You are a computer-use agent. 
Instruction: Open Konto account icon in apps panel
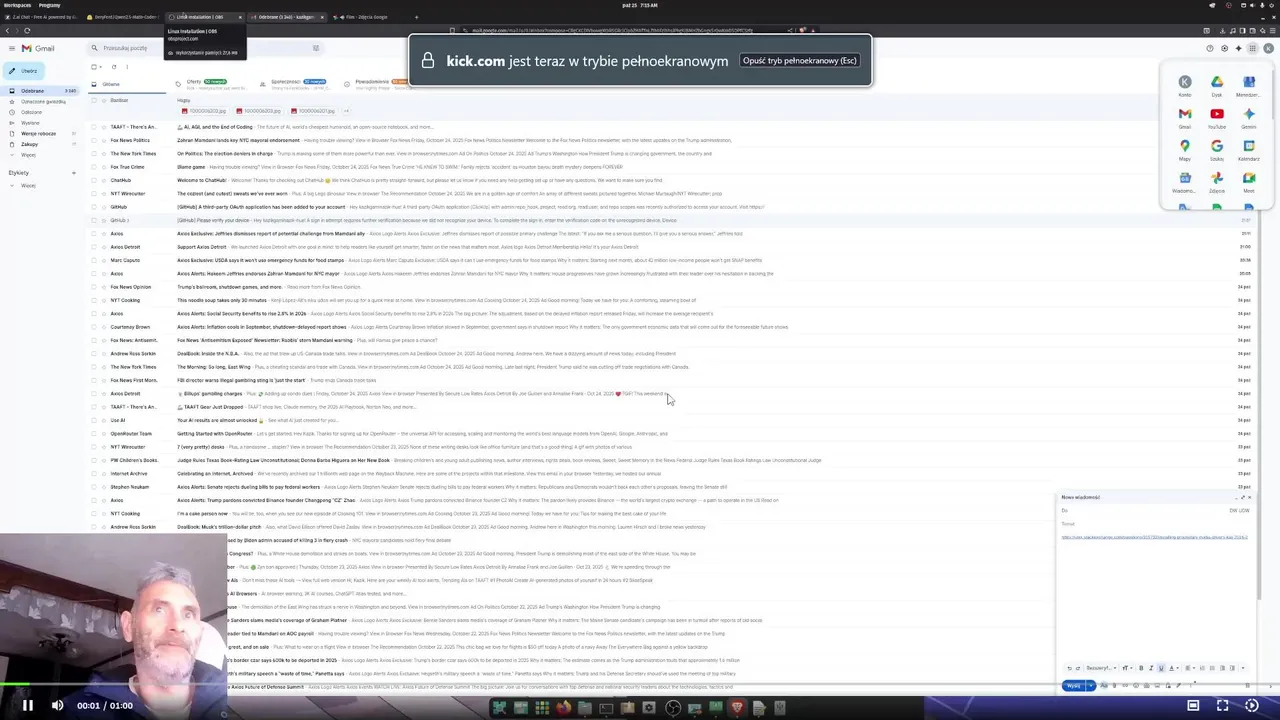(1184, 85)
